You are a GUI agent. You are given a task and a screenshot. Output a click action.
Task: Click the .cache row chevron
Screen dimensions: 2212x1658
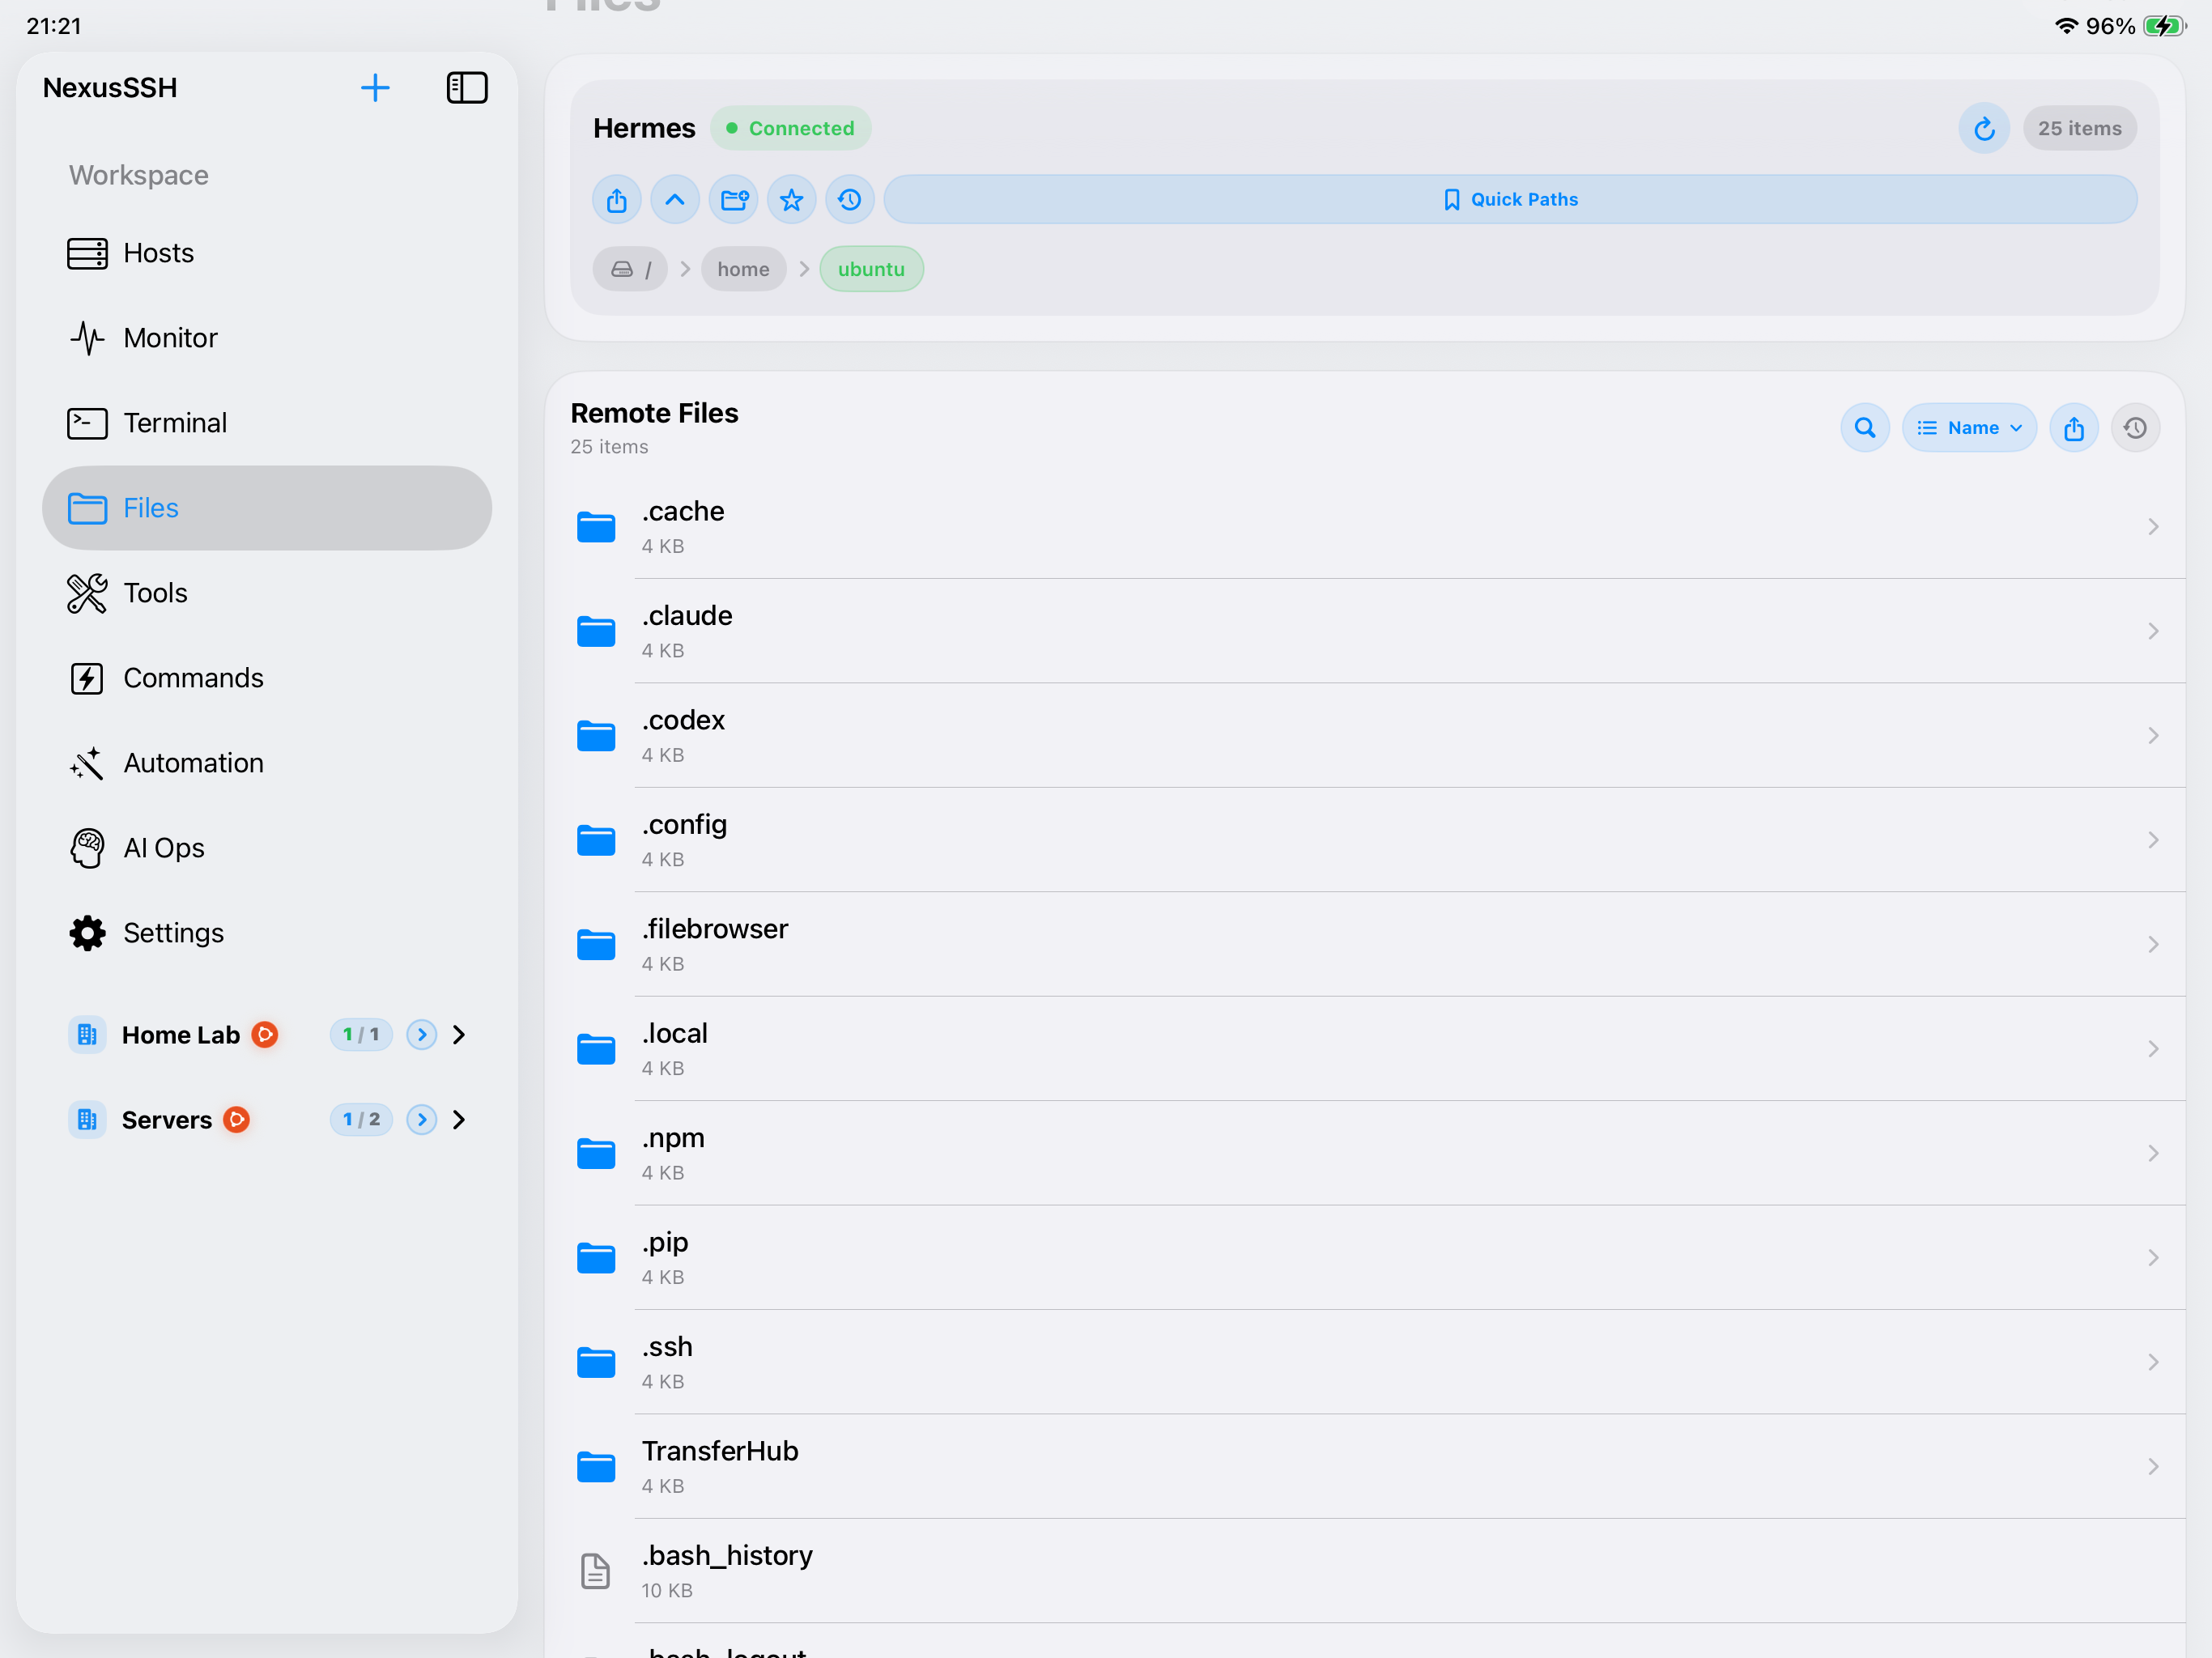[x=2153, y=527]
